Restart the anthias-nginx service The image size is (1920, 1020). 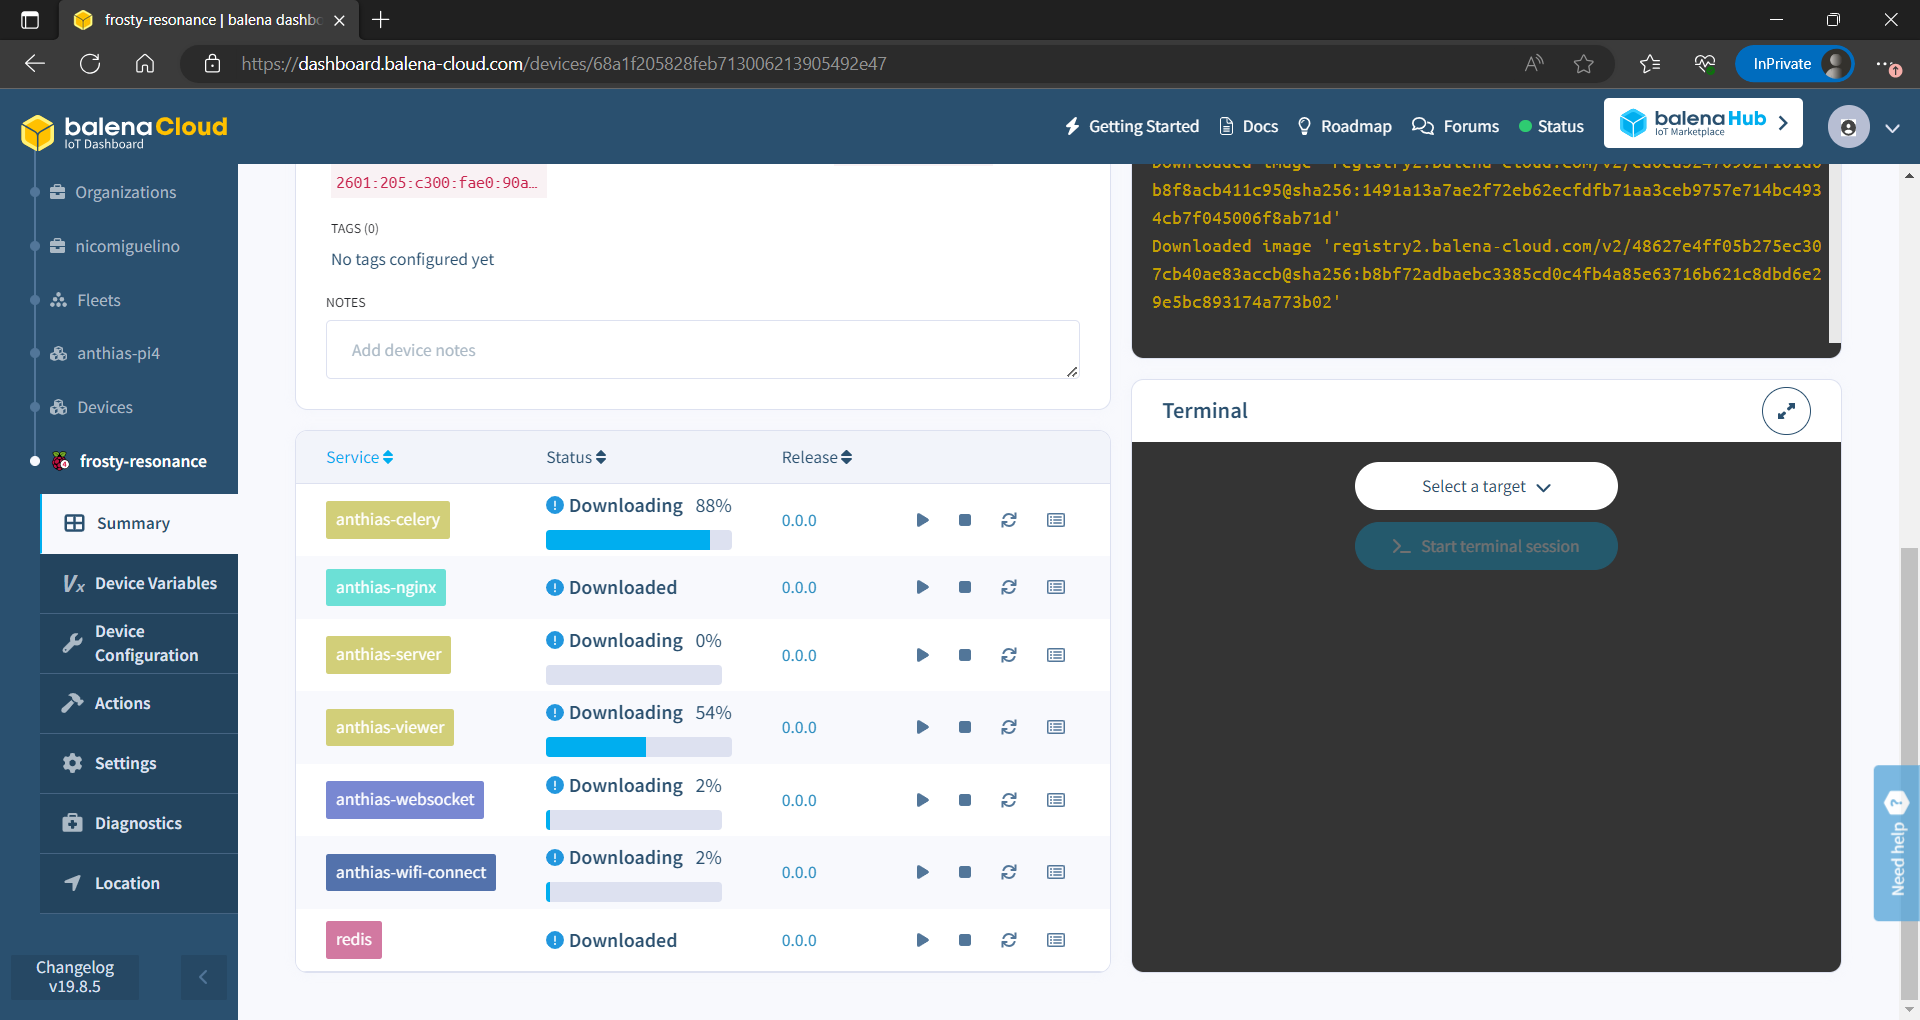point(1009,587)
